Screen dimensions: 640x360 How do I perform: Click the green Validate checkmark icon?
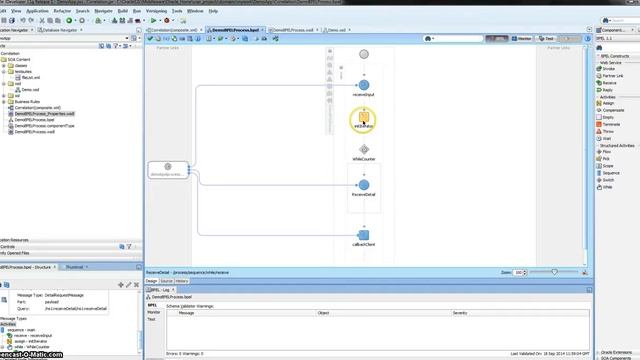point(150,38)
